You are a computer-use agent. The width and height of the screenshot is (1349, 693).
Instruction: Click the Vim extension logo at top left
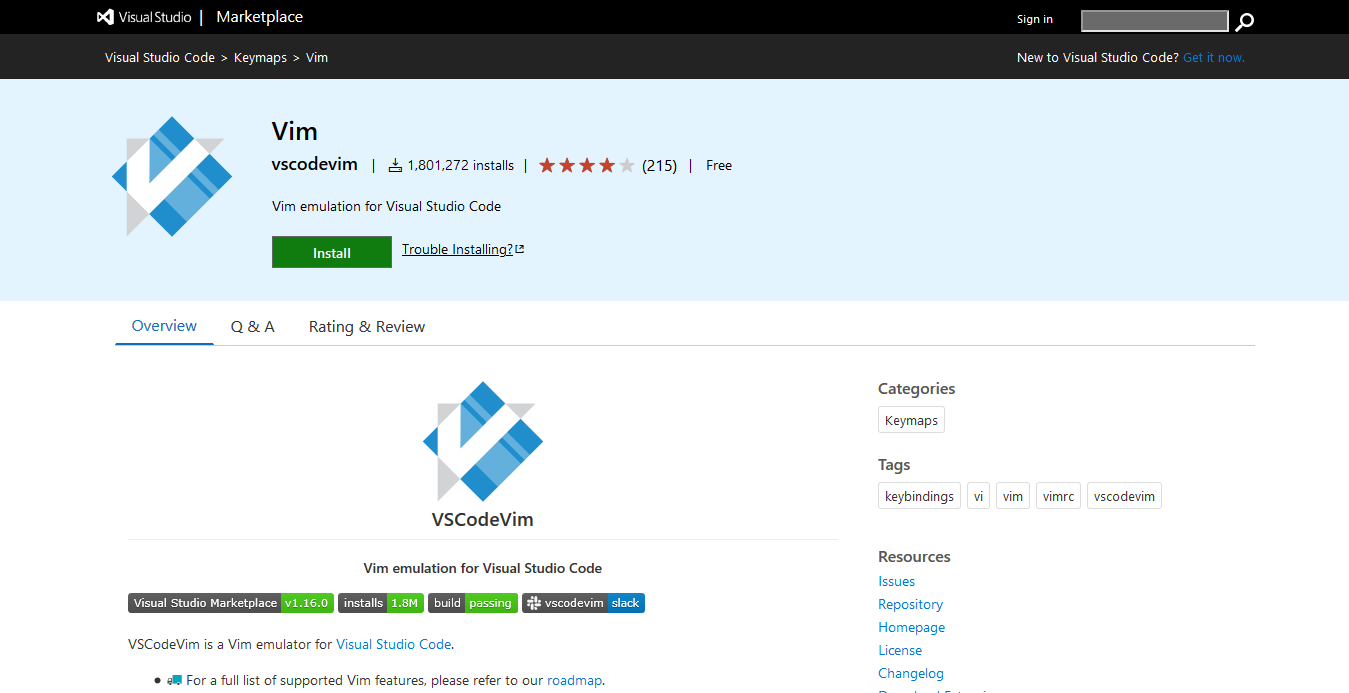pyautogui.click(x=171, y=176)
